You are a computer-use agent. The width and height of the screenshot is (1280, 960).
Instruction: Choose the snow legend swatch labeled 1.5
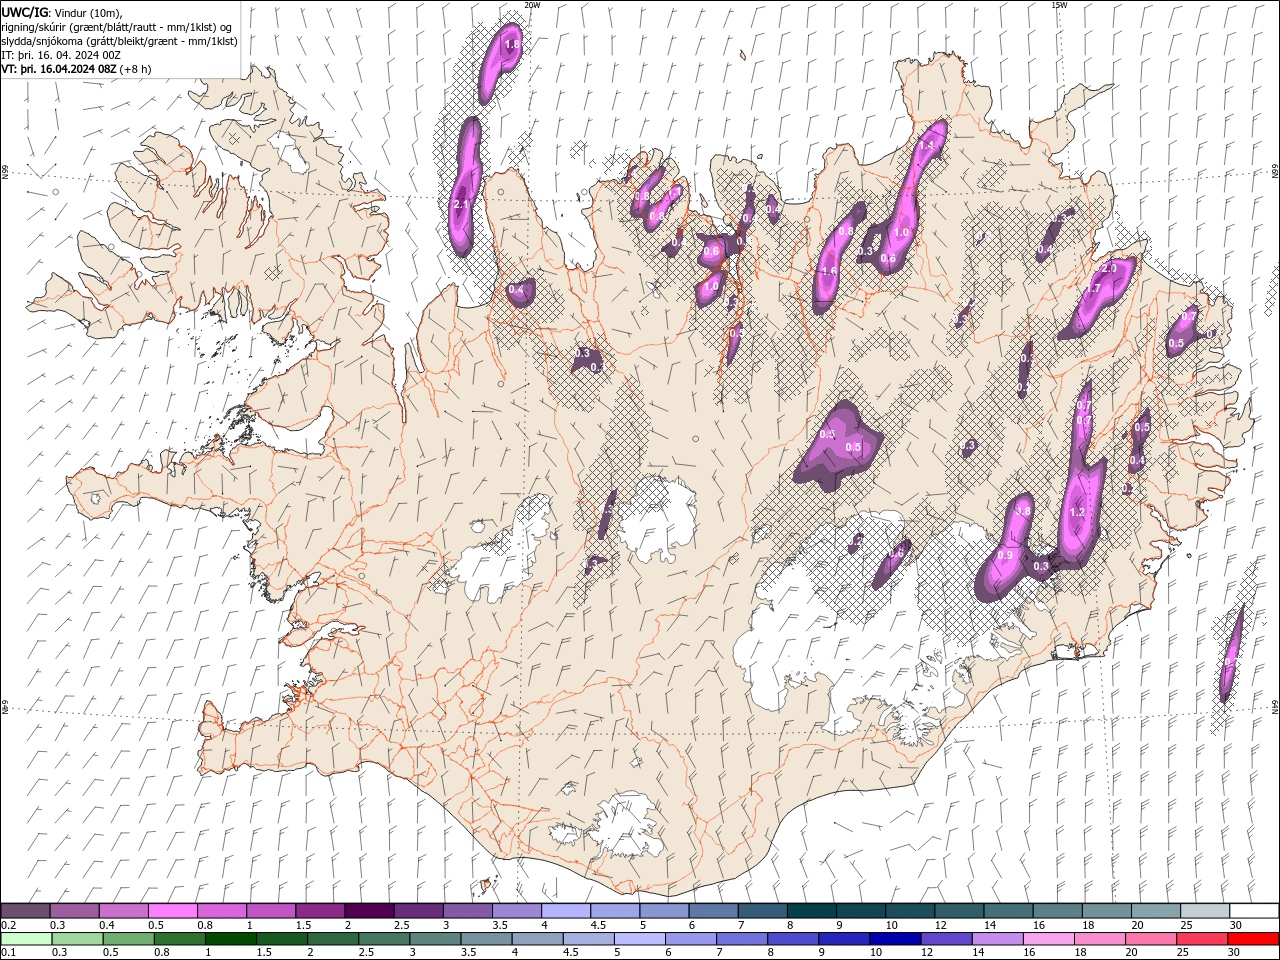pos(319,911)
